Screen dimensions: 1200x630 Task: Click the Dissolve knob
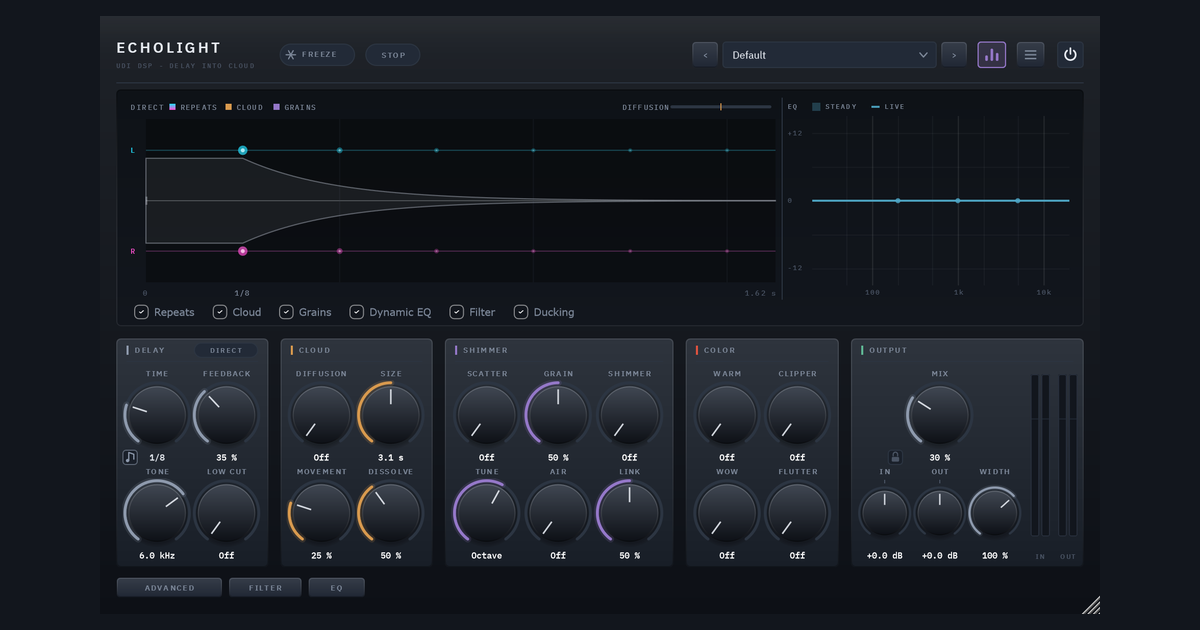click(x=391, y=512)
